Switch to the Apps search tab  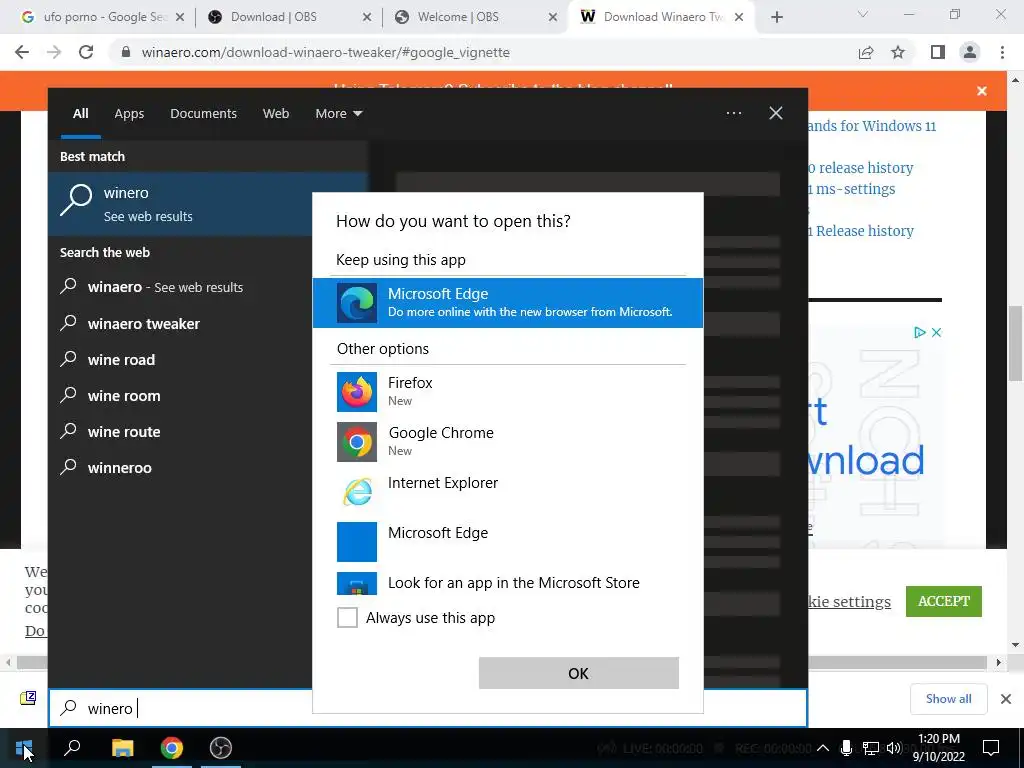[129, 113]
